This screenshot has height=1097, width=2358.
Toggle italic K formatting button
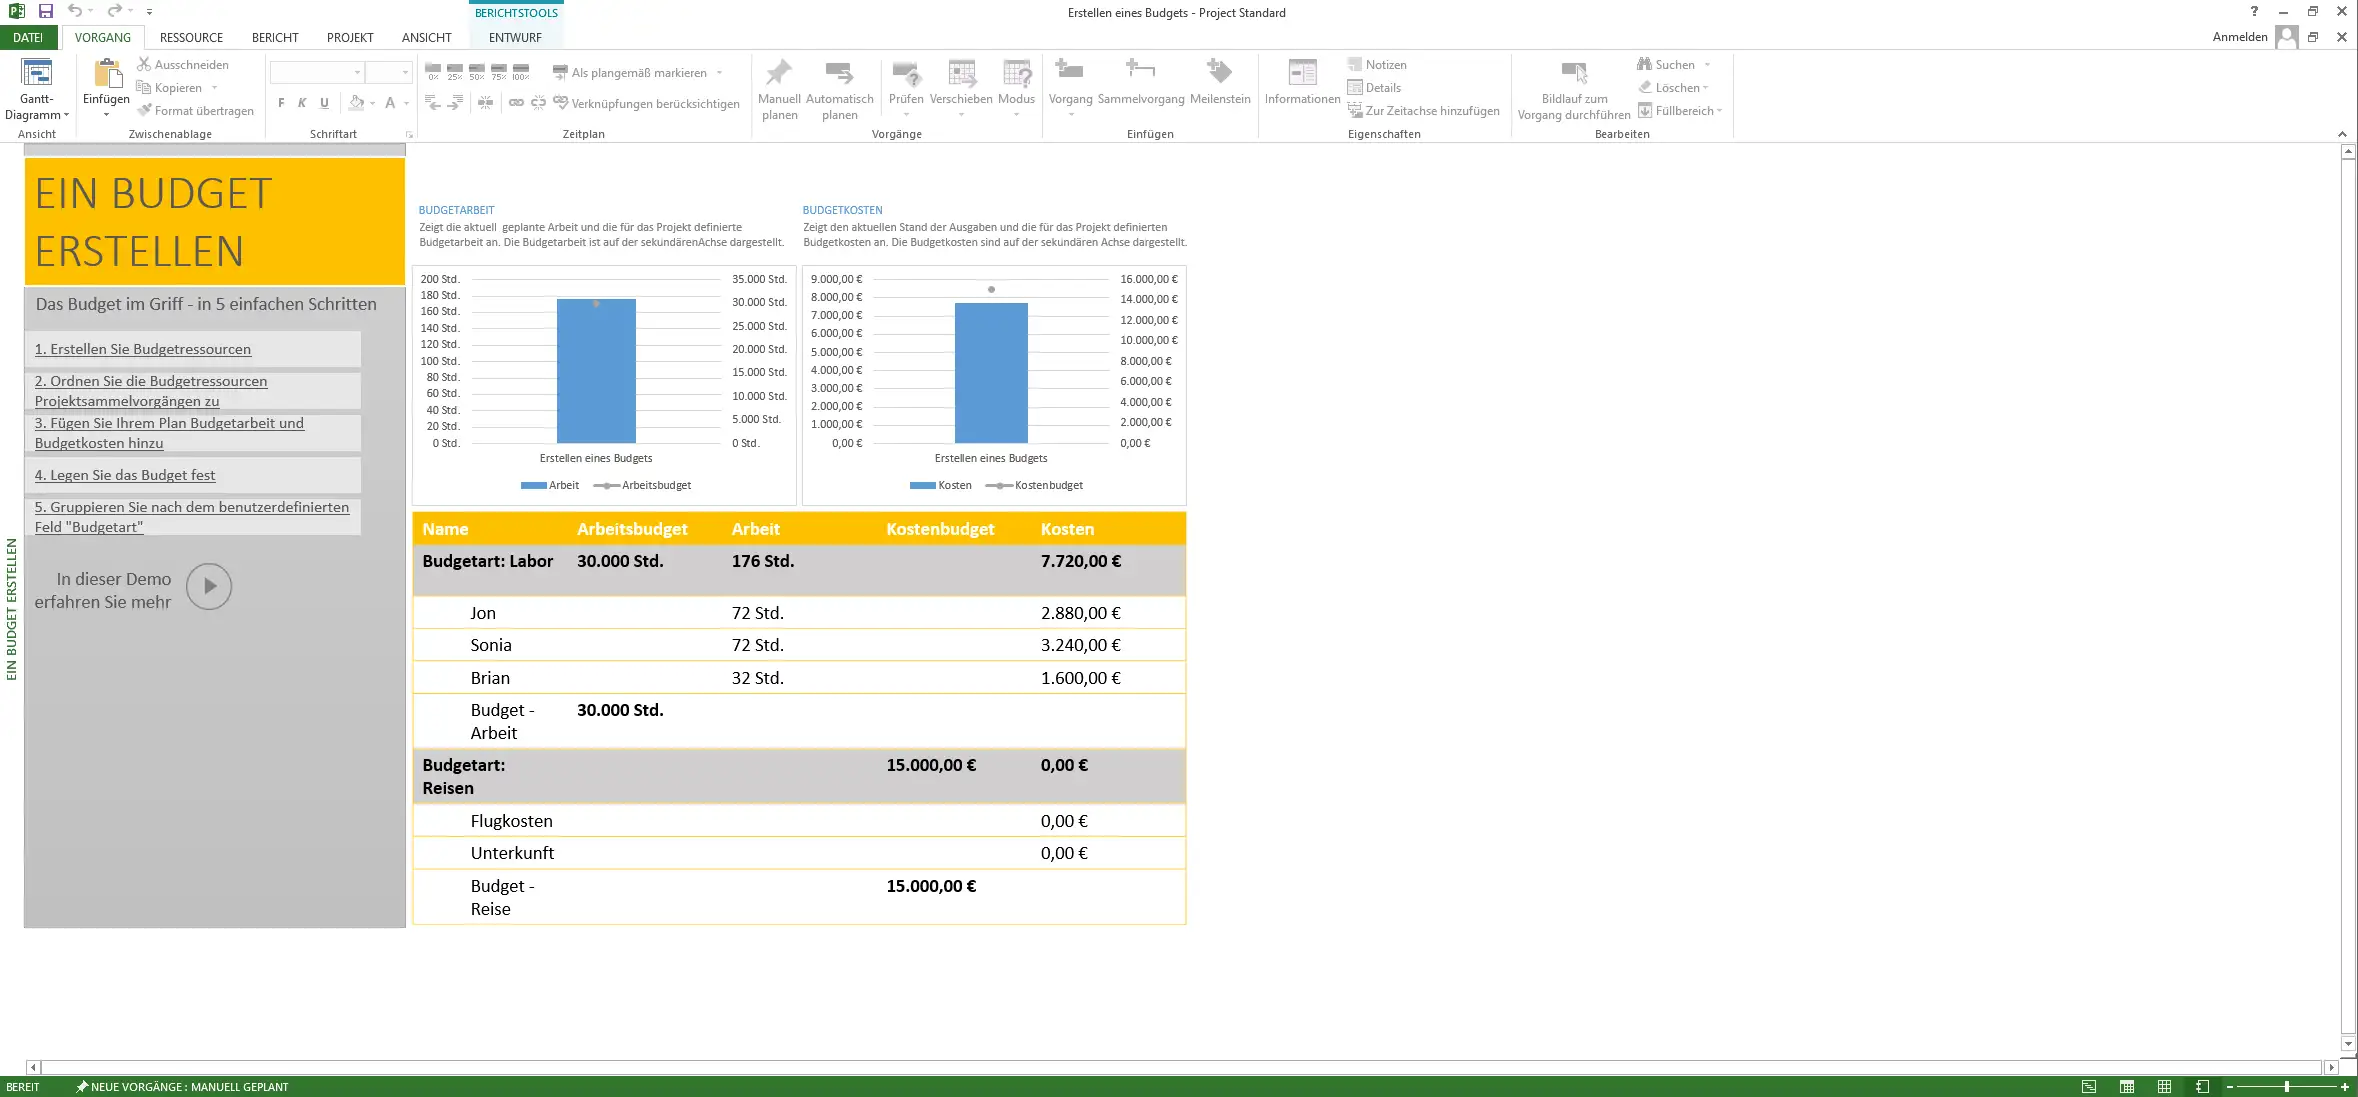(302, 103)
